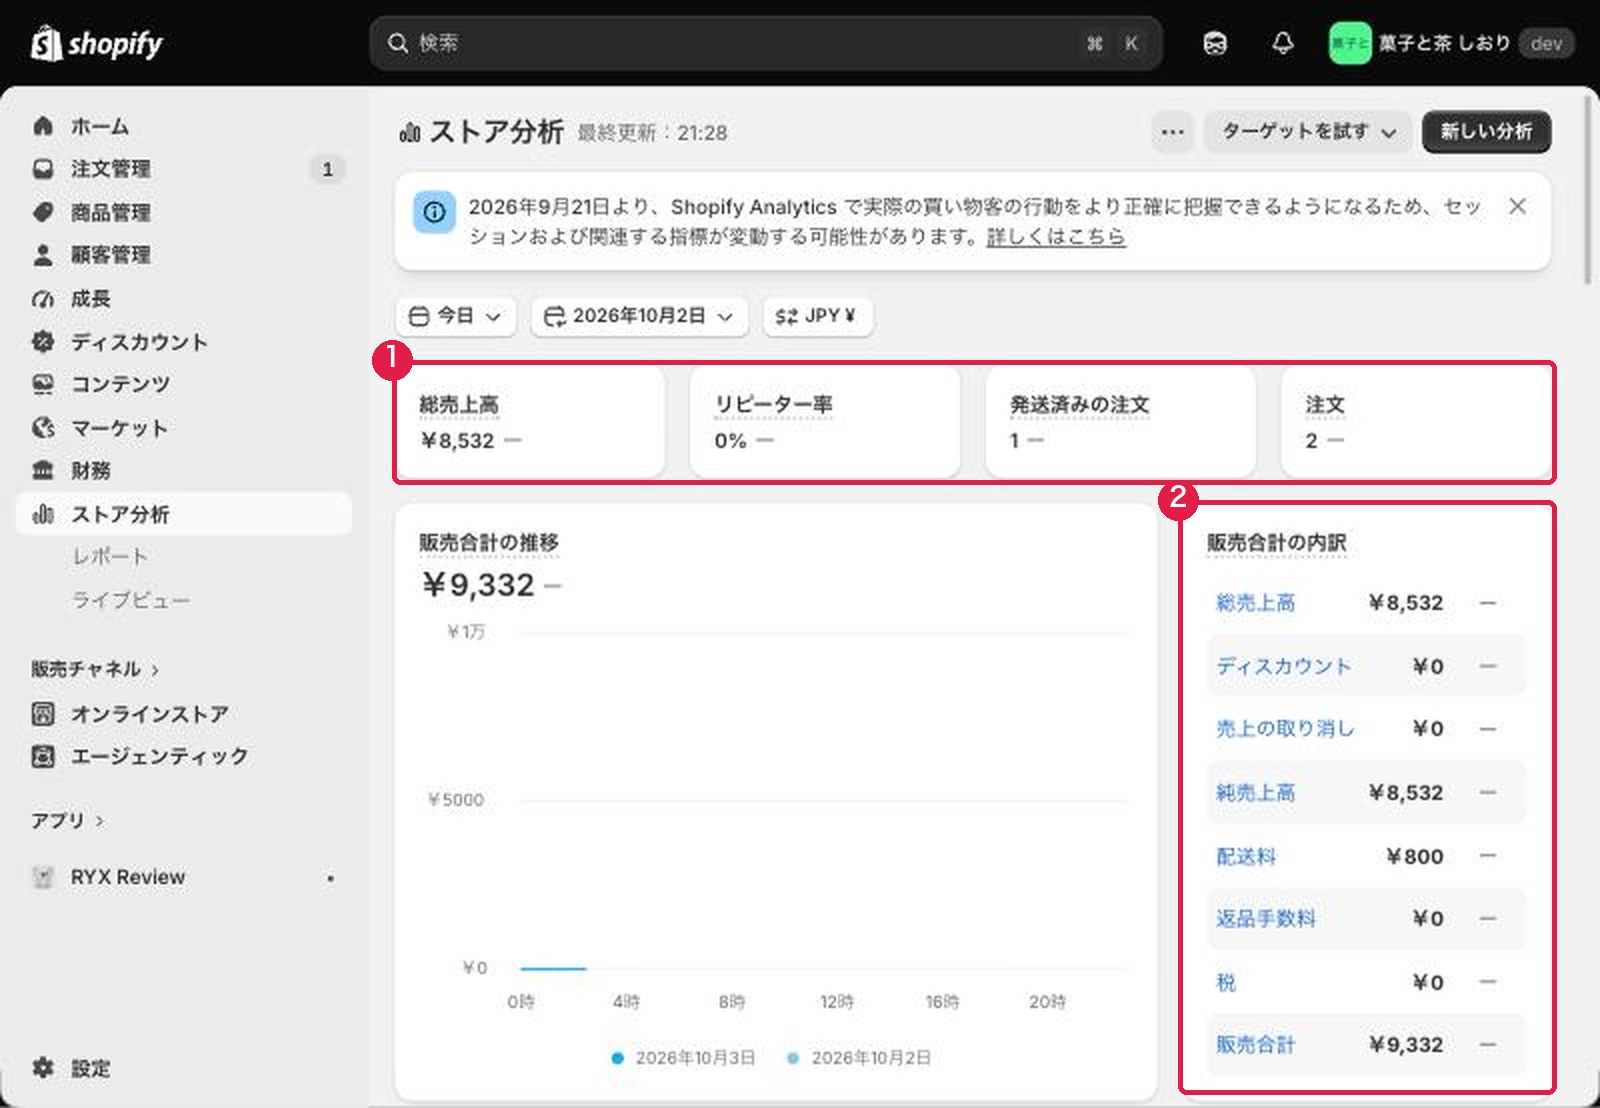The width and height of the screenshot is (1600, 1108).
Task: Click the 配送料 link
Action: pyautogui.click(x=1246, y=856)
